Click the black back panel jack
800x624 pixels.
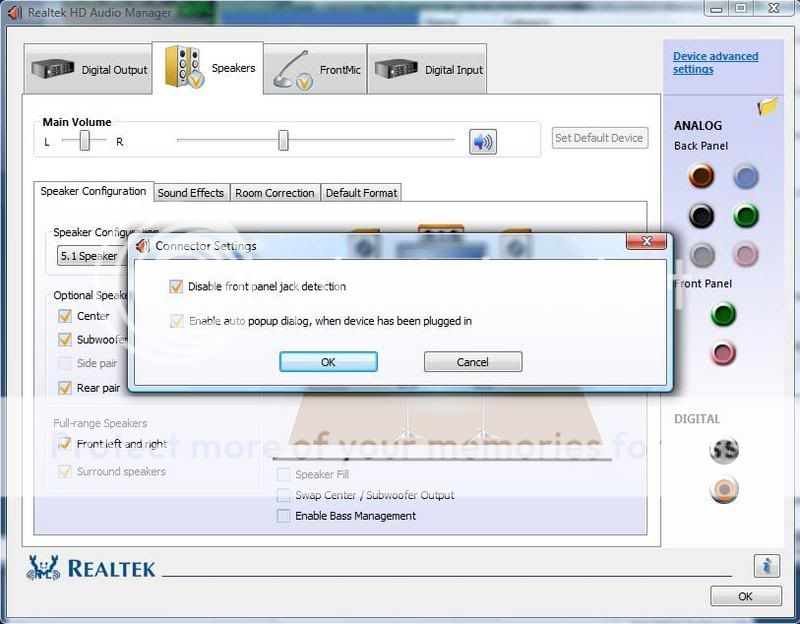click(x=702, y=216)
